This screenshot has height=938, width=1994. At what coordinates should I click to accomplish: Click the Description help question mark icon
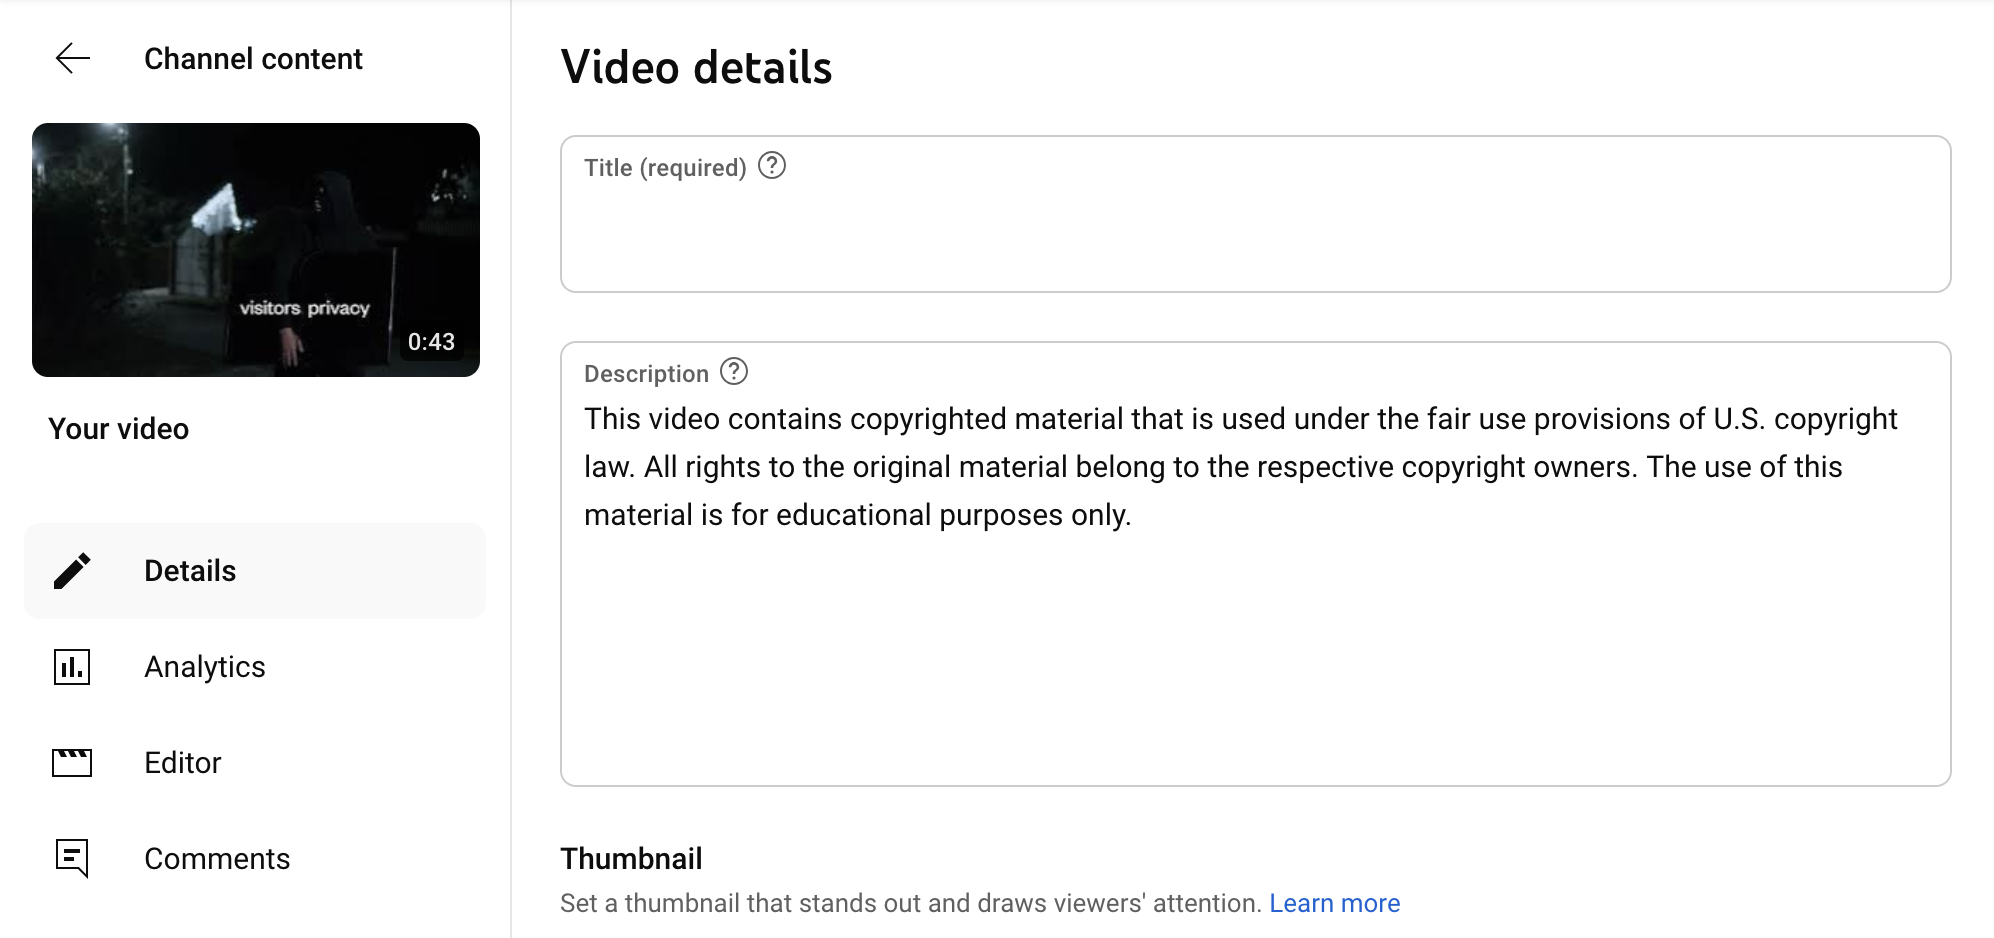coord(734,372)
